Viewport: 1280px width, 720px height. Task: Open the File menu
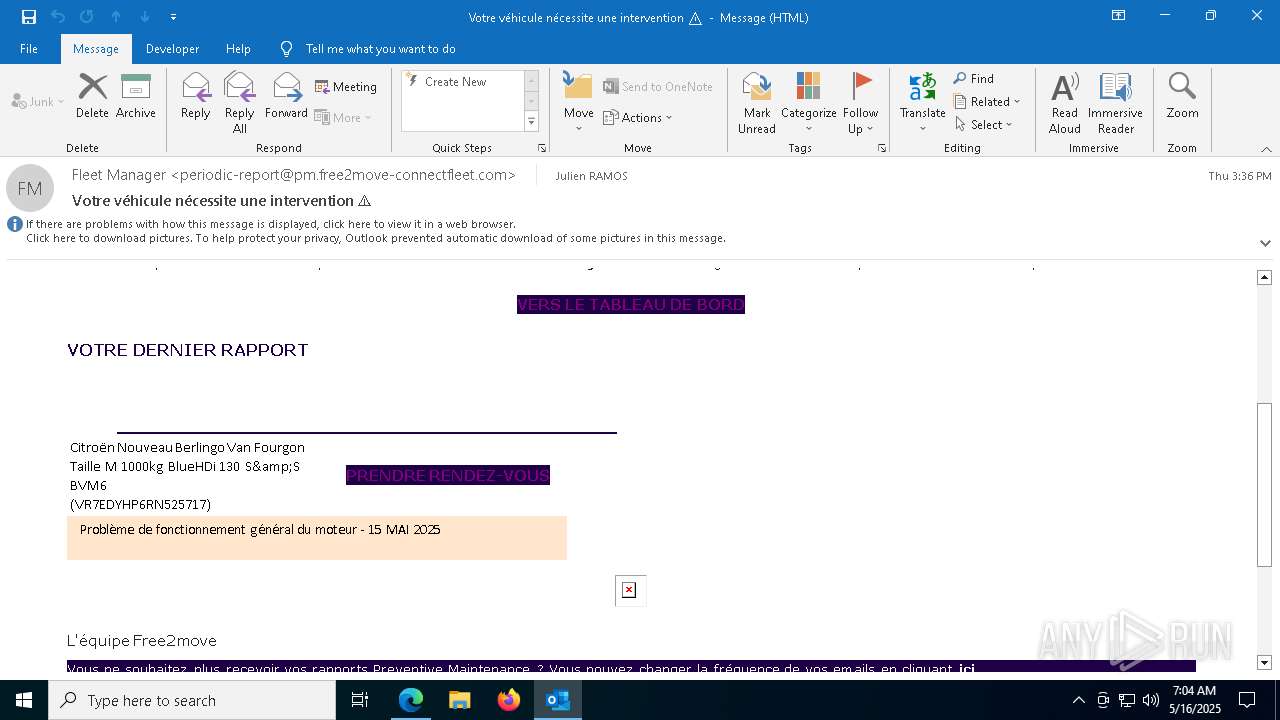pos(29,48)
